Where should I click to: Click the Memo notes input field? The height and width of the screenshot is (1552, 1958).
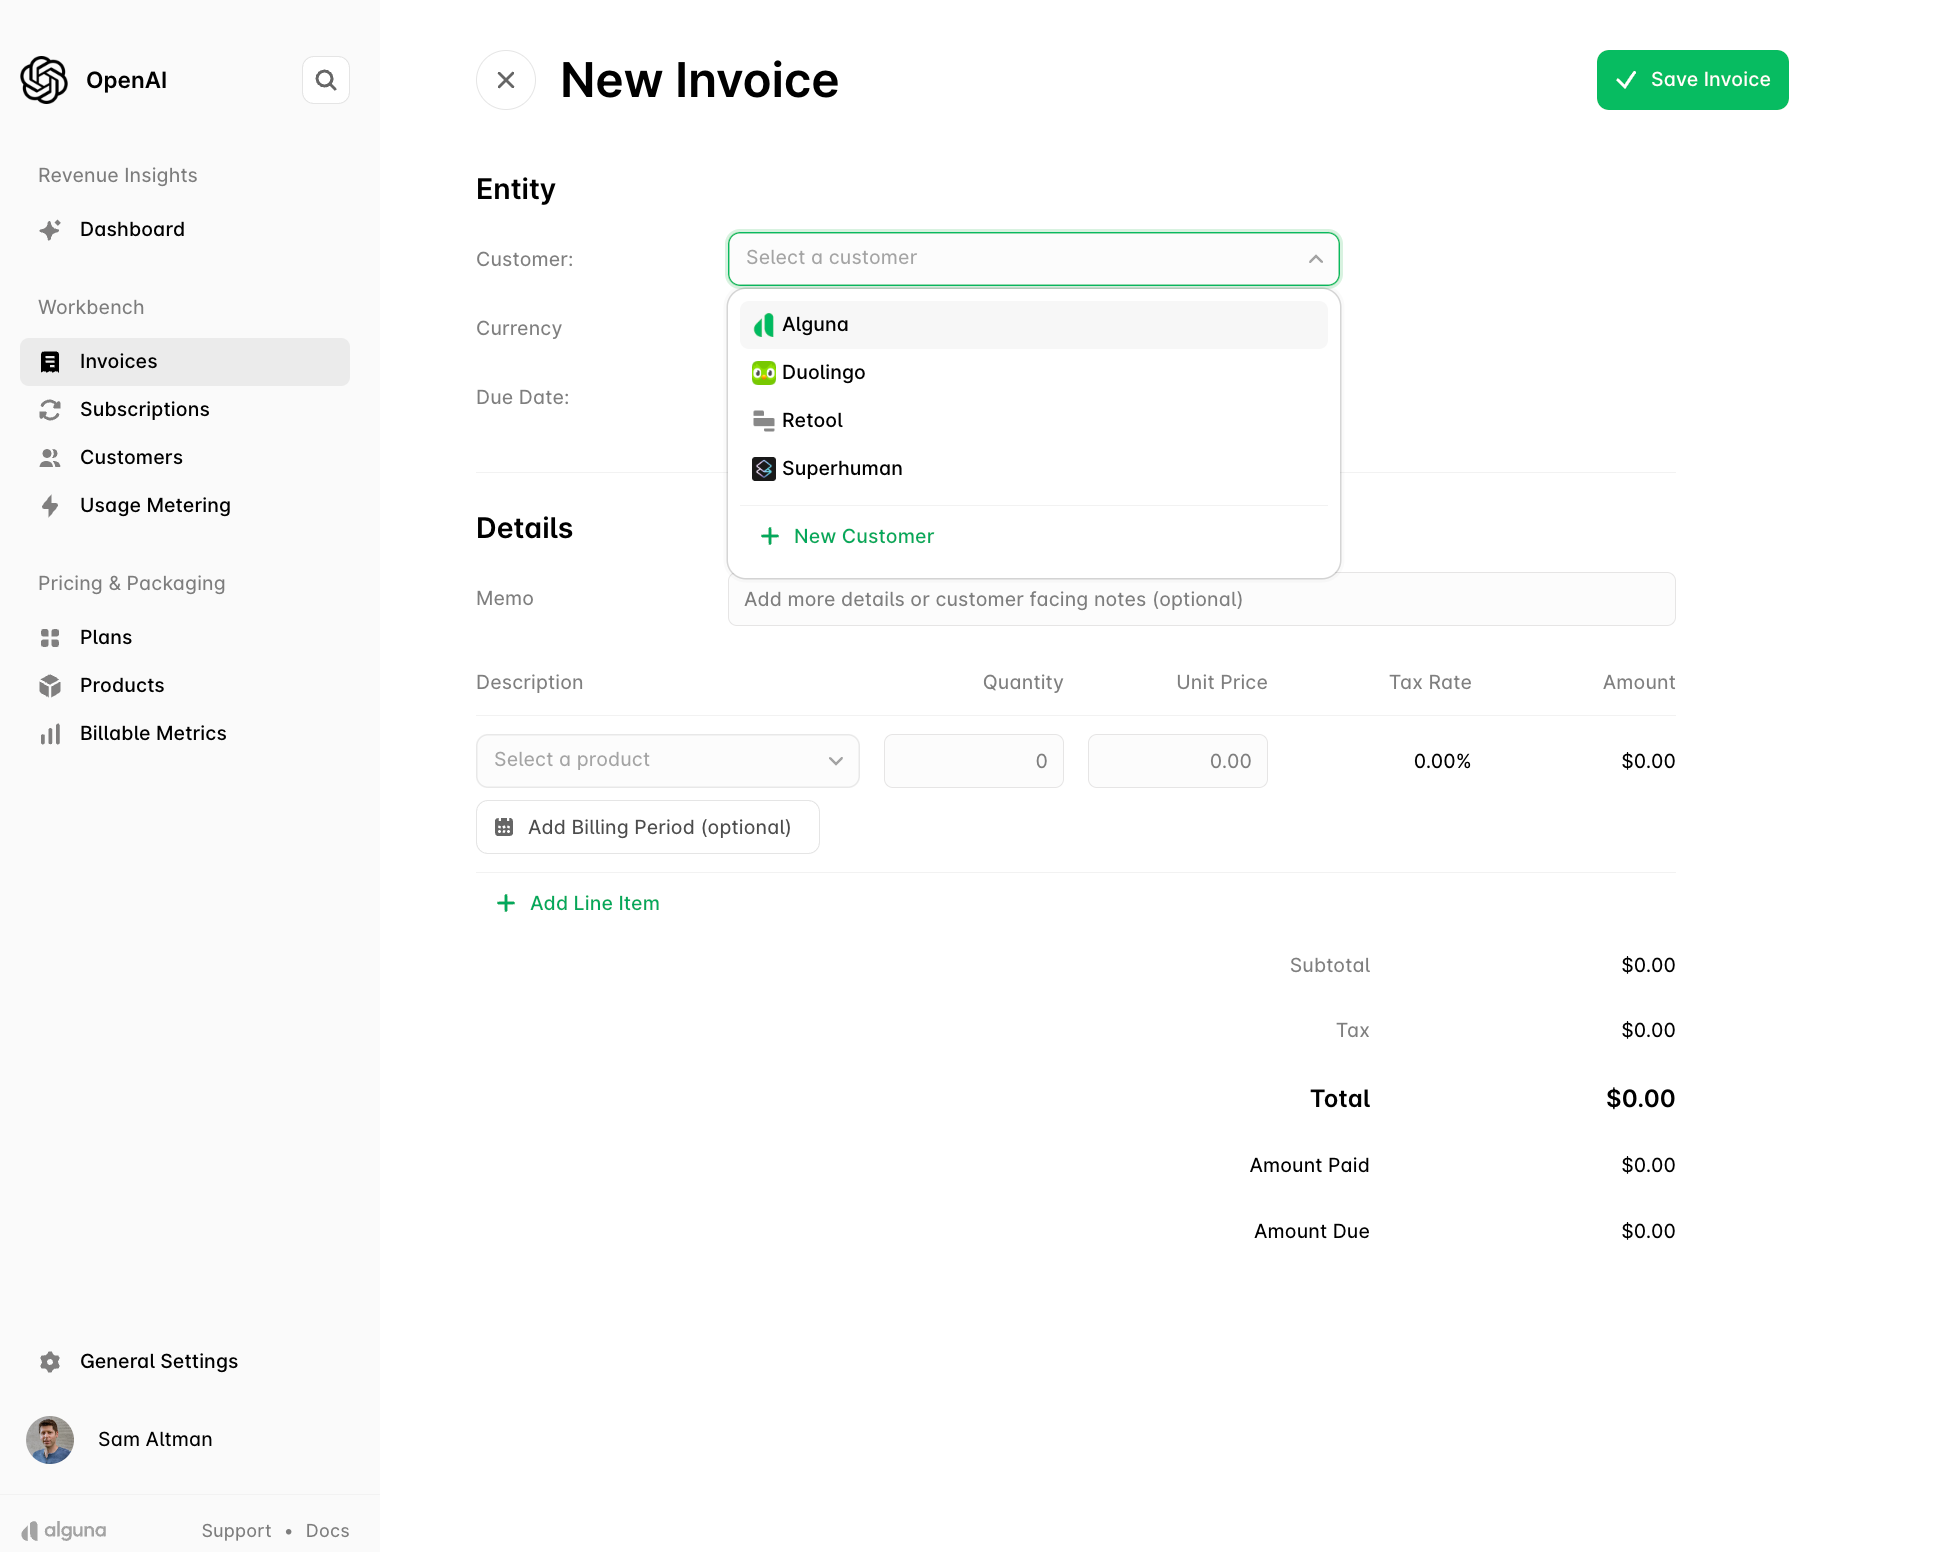point(1200,599)
